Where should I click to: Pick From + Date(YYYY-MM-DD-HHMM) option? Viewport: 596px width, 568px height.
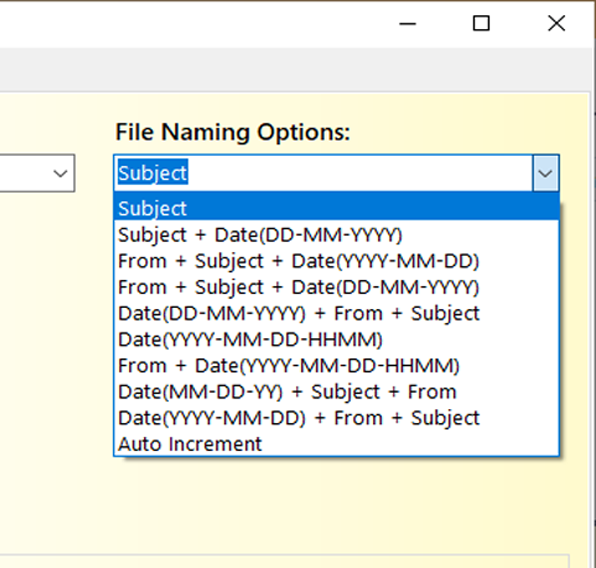(336, 365)
